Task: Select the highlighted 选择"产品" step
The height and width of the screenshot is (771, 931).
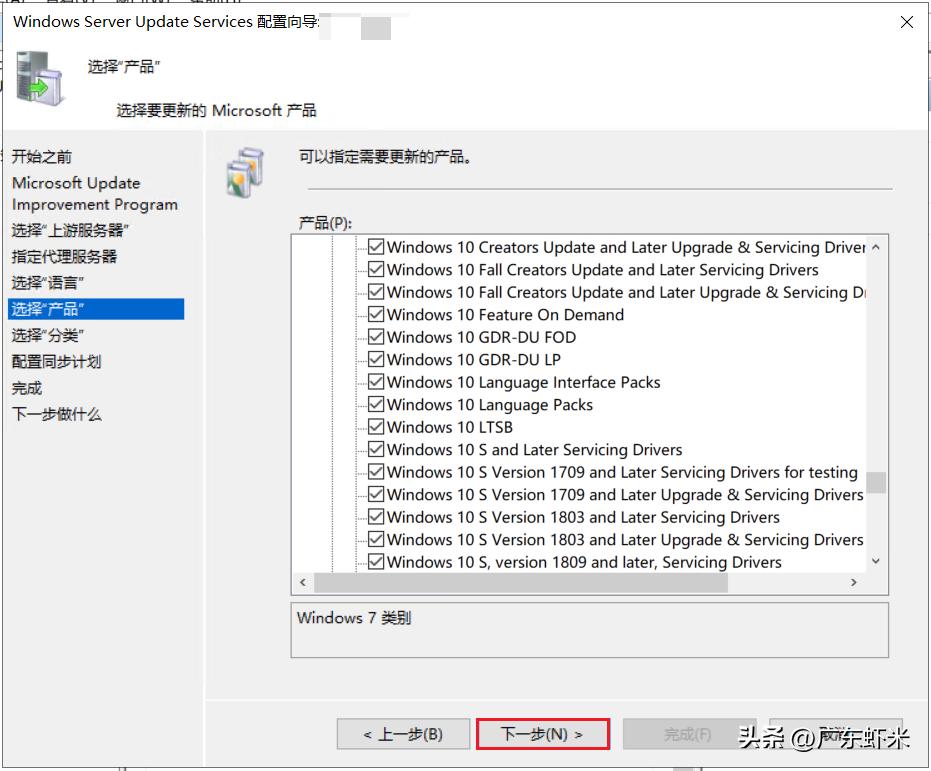Action: 96,309
